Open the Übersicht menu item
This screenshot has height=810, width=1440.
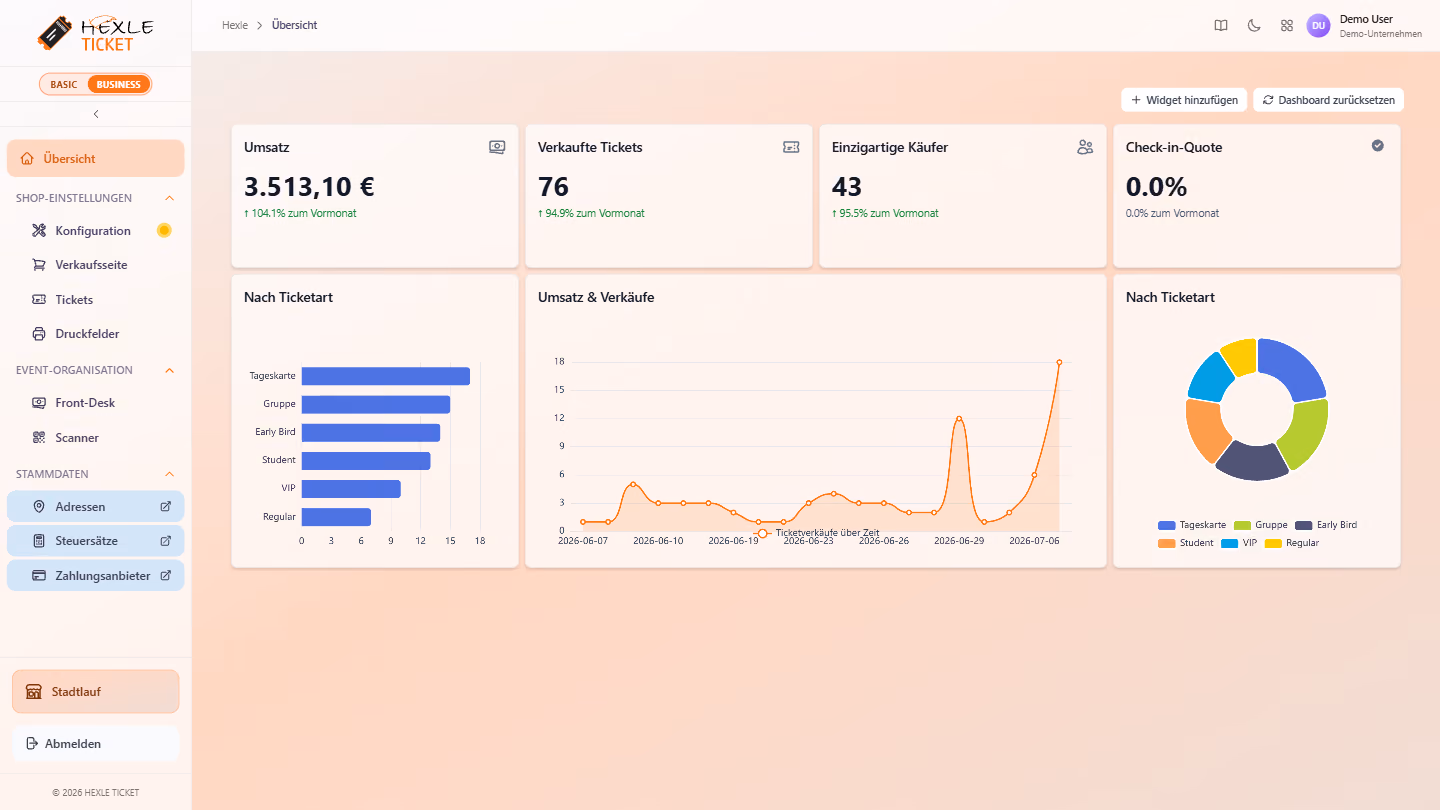coord(96,158)
